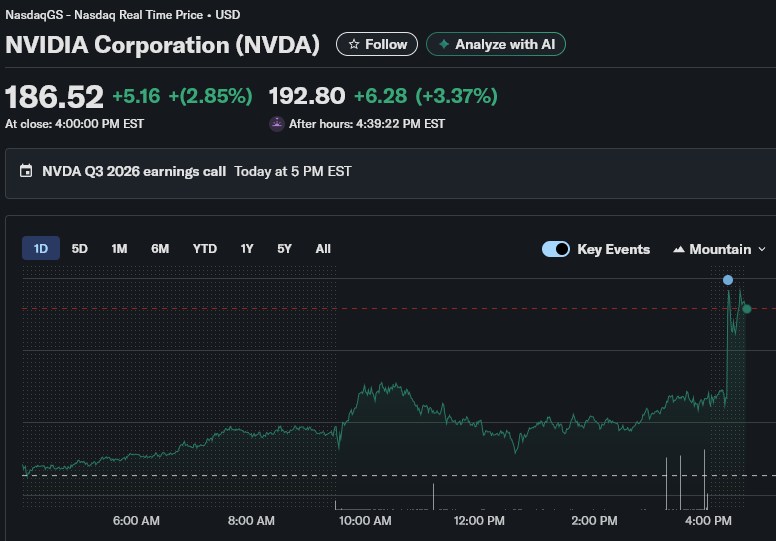Select the YTD range tab
Screen dimensions: 776x541
pyautogui.click(x=205, y=249)
